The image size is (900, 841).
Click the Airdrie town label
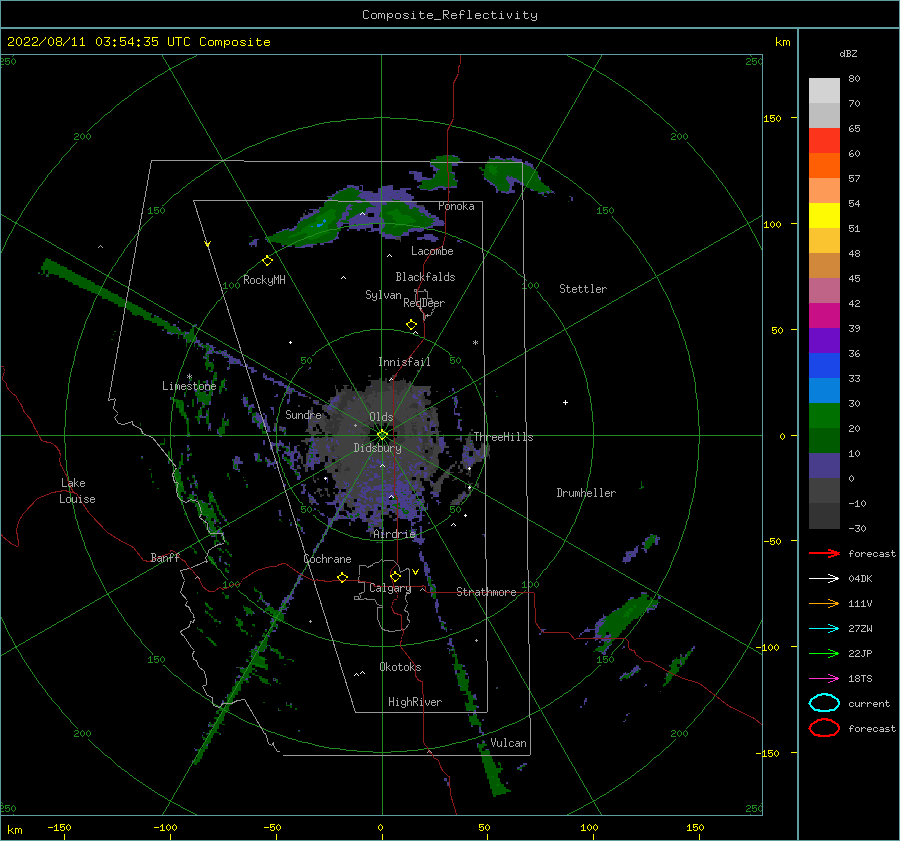[x=394, y=534]
